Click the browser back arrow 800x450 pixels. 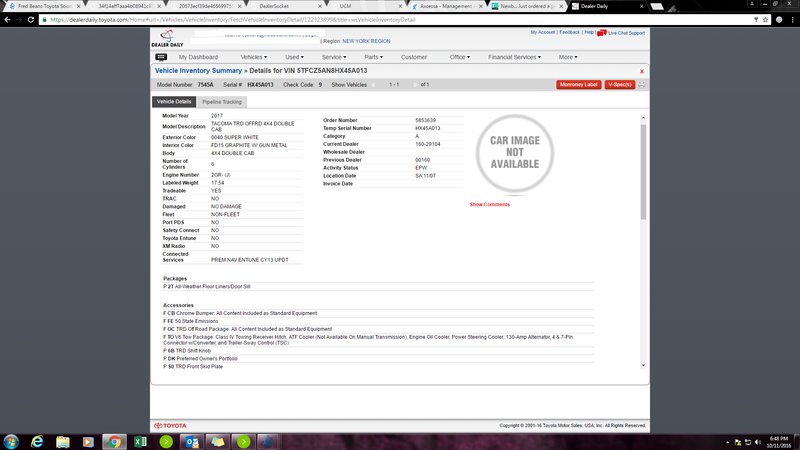pyautogui.click(x=7, y=19)
